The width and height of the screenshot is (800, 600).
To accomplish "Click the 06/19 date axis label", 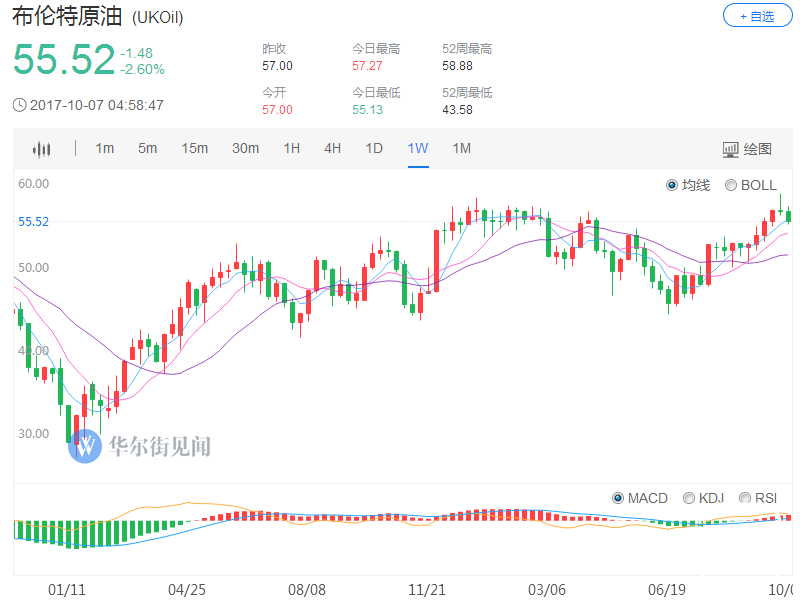I will point(667,590).
